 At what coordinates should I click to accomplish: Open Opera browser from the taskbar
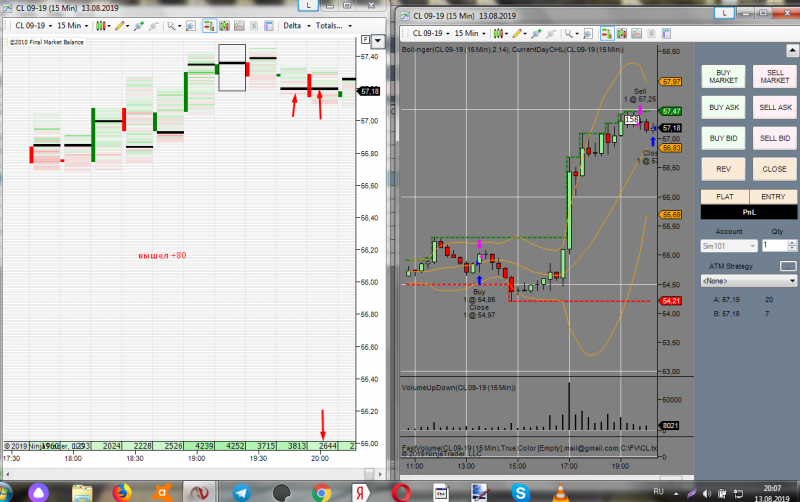401,493
